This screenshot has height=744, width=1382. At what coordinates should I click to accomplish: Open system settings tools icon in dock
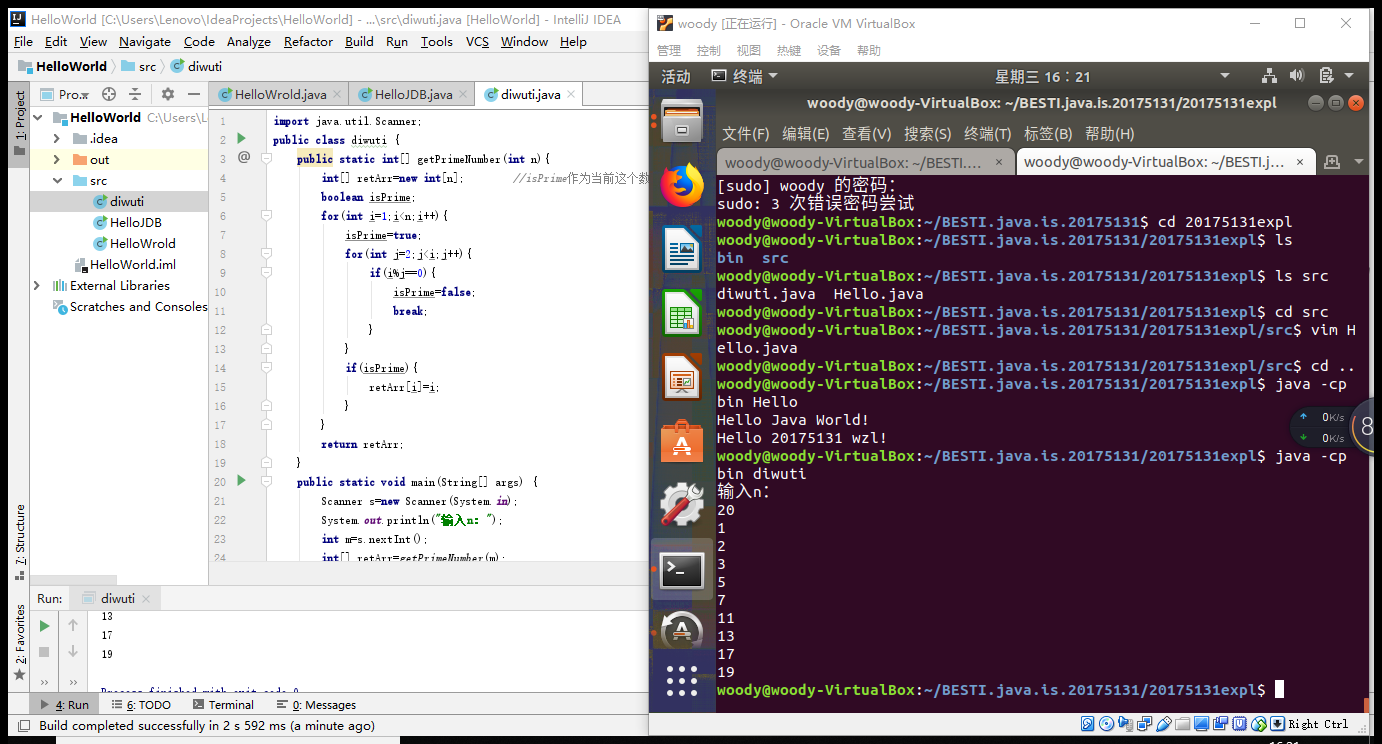tap(682, 505)
